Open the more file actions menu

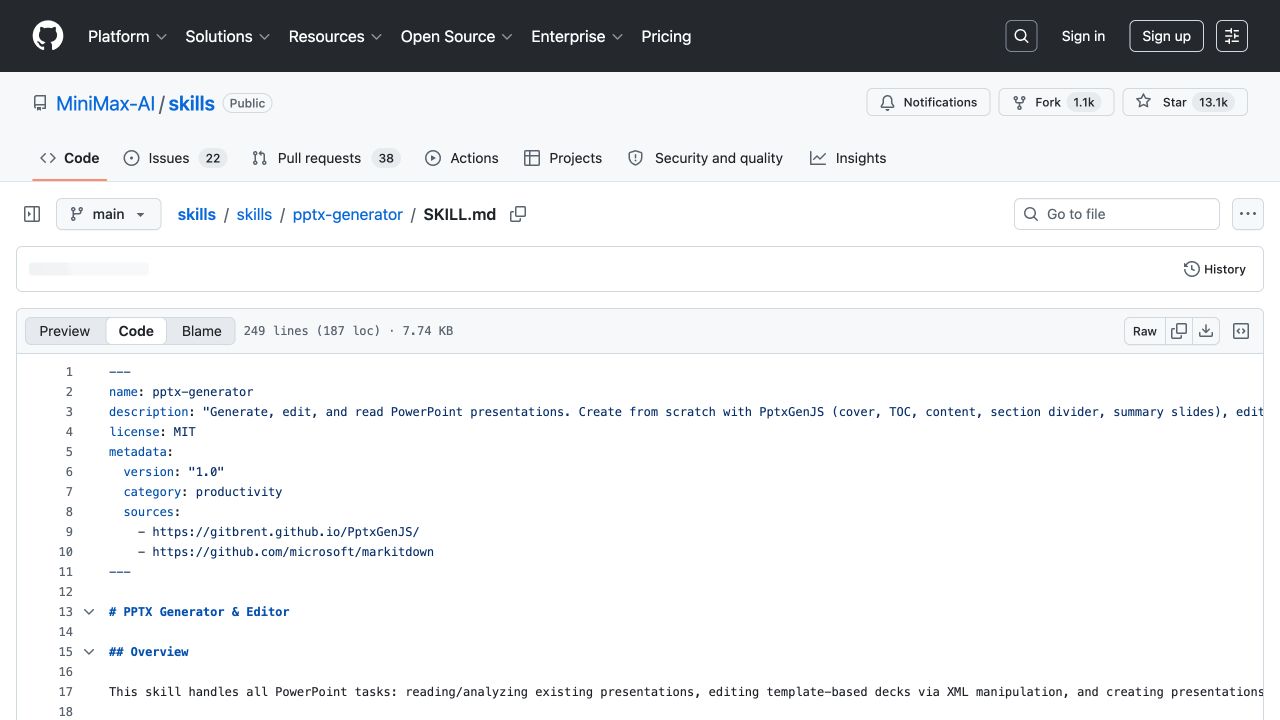pyautogui.click(x=1247, y=214)
